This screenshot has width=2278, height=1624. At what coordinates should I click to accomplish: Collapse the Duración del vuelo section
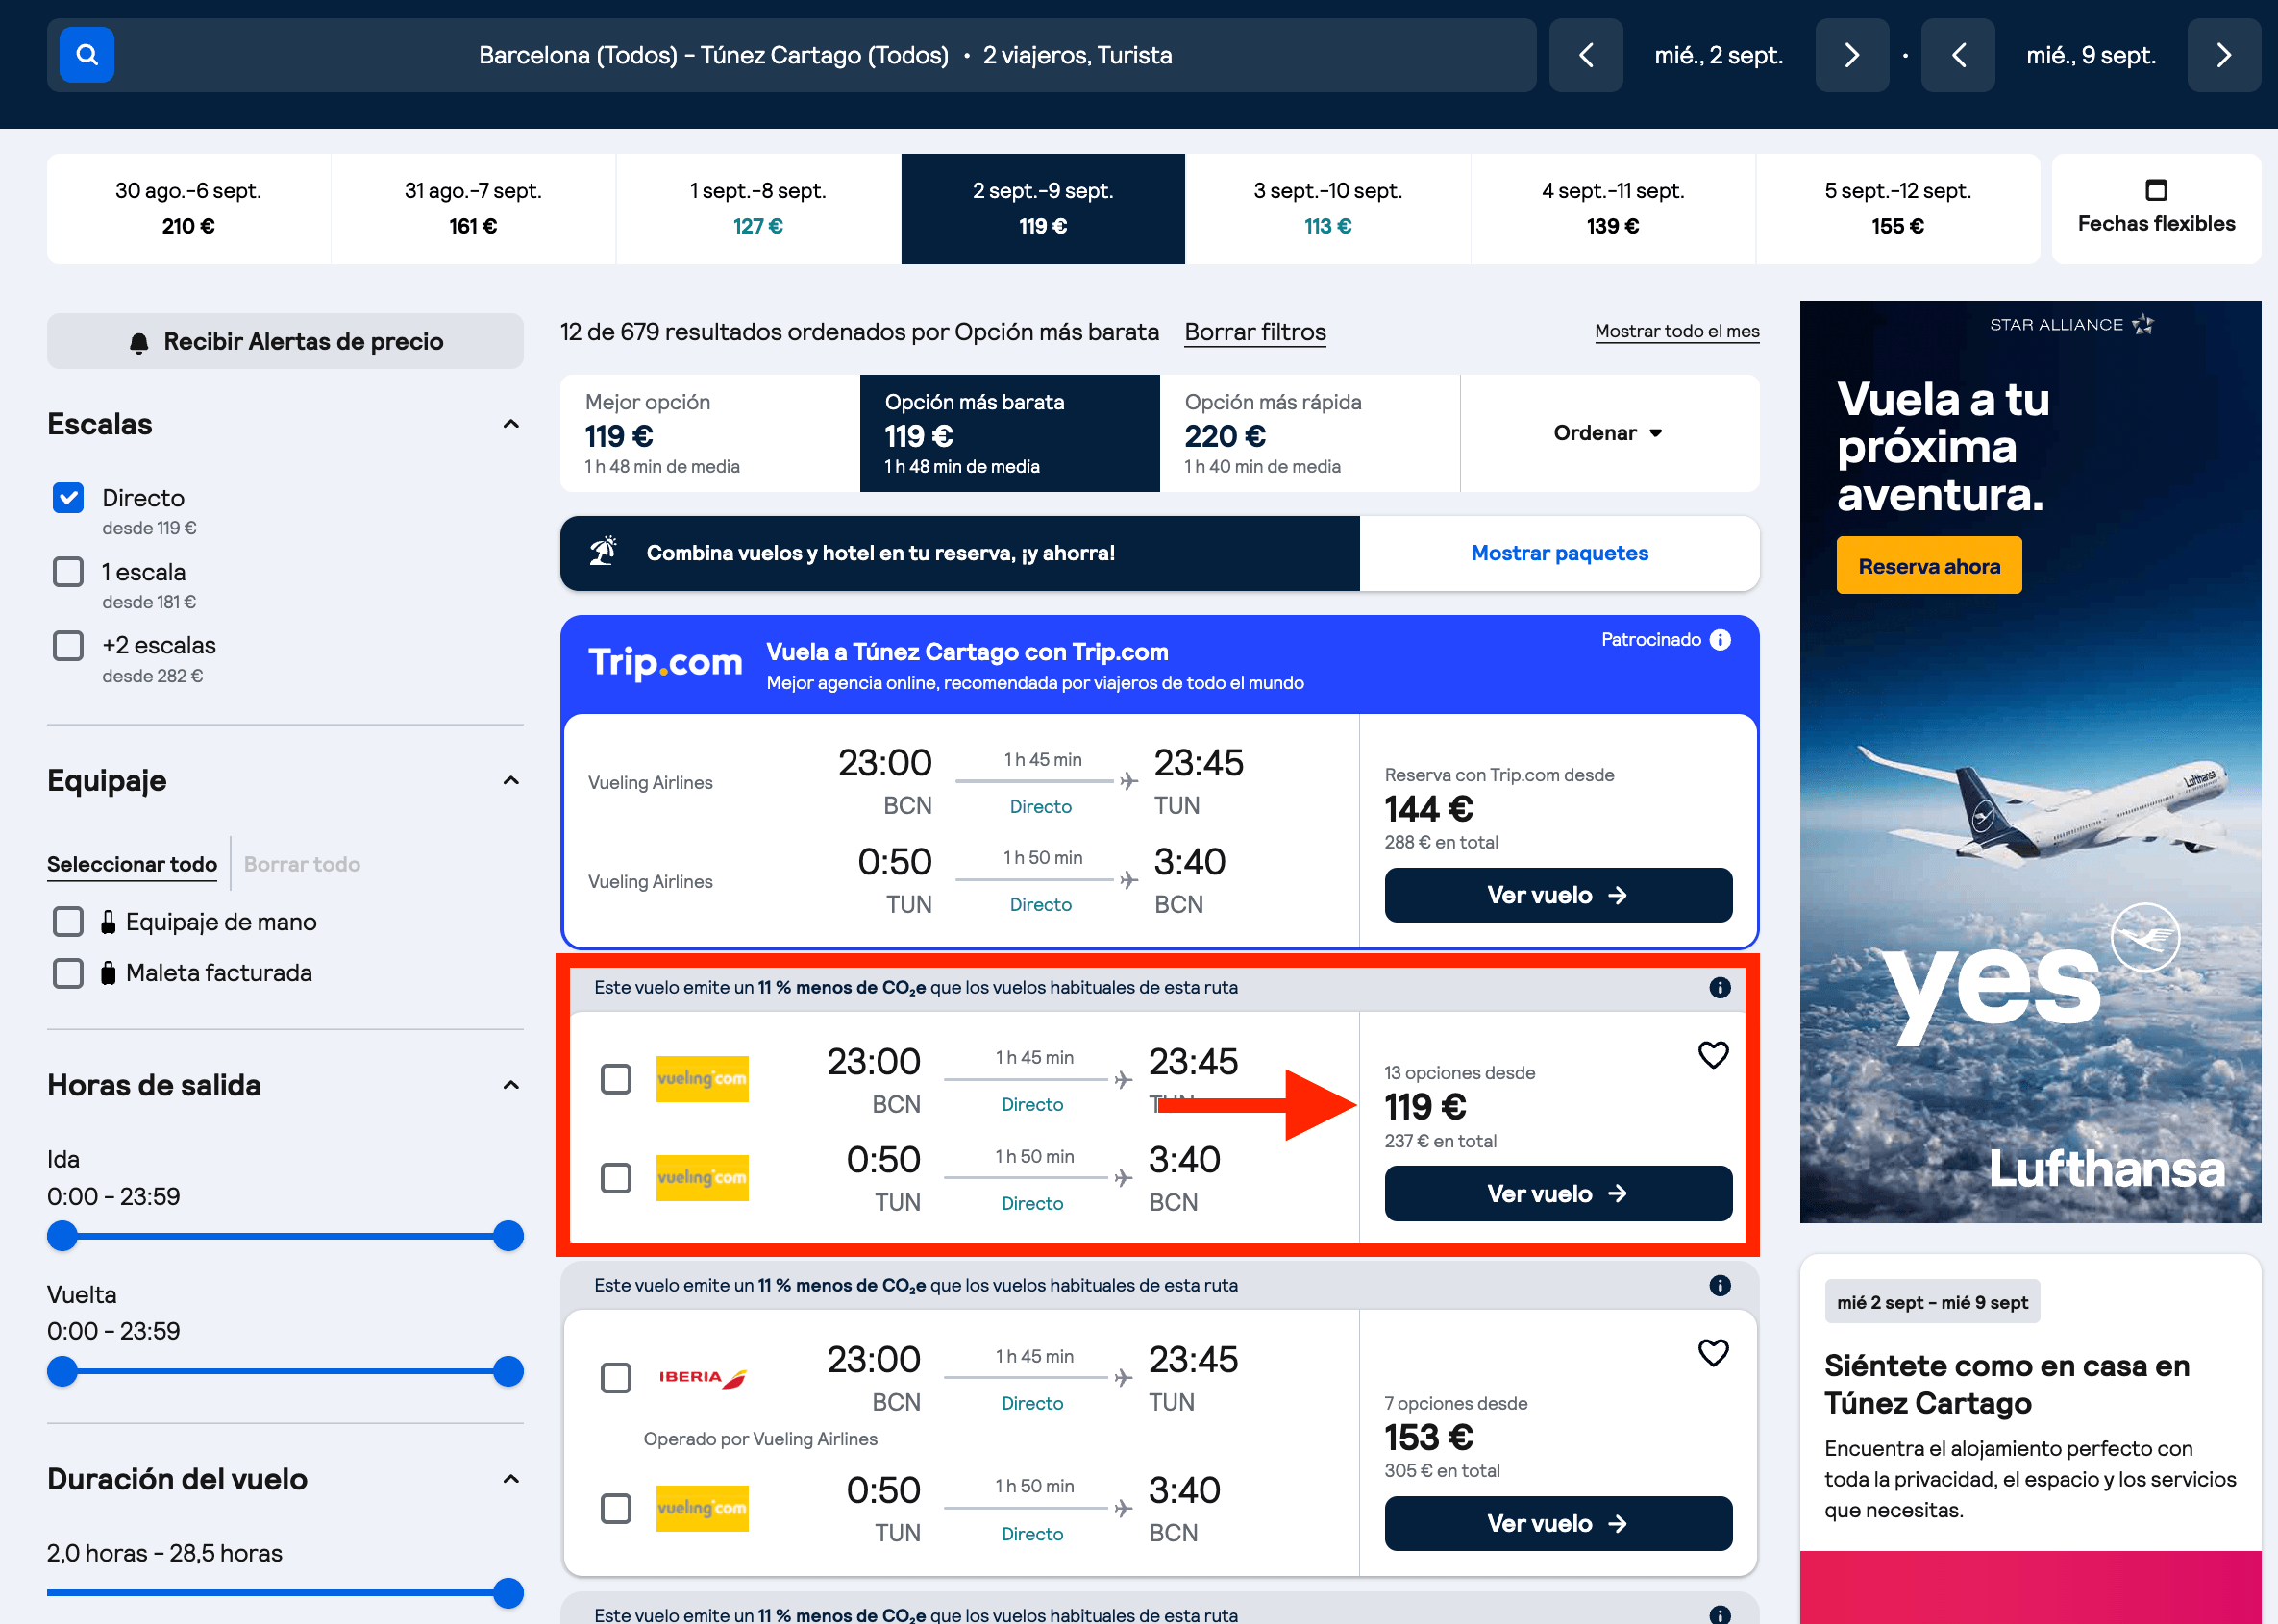pos(511,1479)
